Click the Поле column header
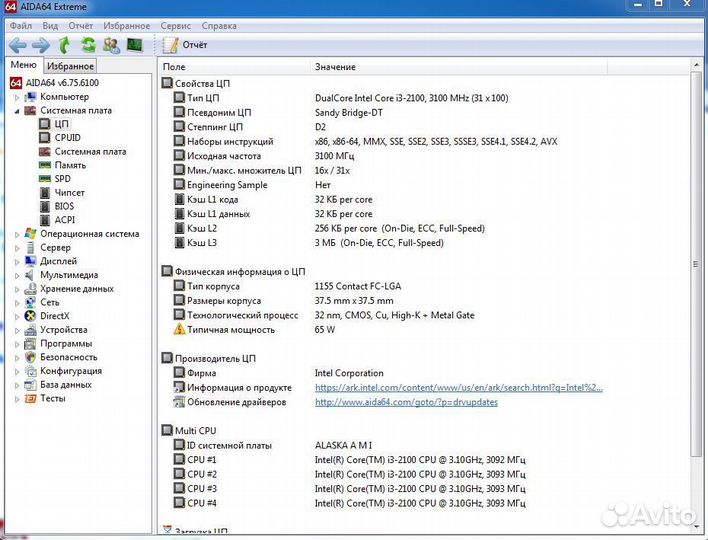This screenshot has width=708, height=540. click(235, 67)
